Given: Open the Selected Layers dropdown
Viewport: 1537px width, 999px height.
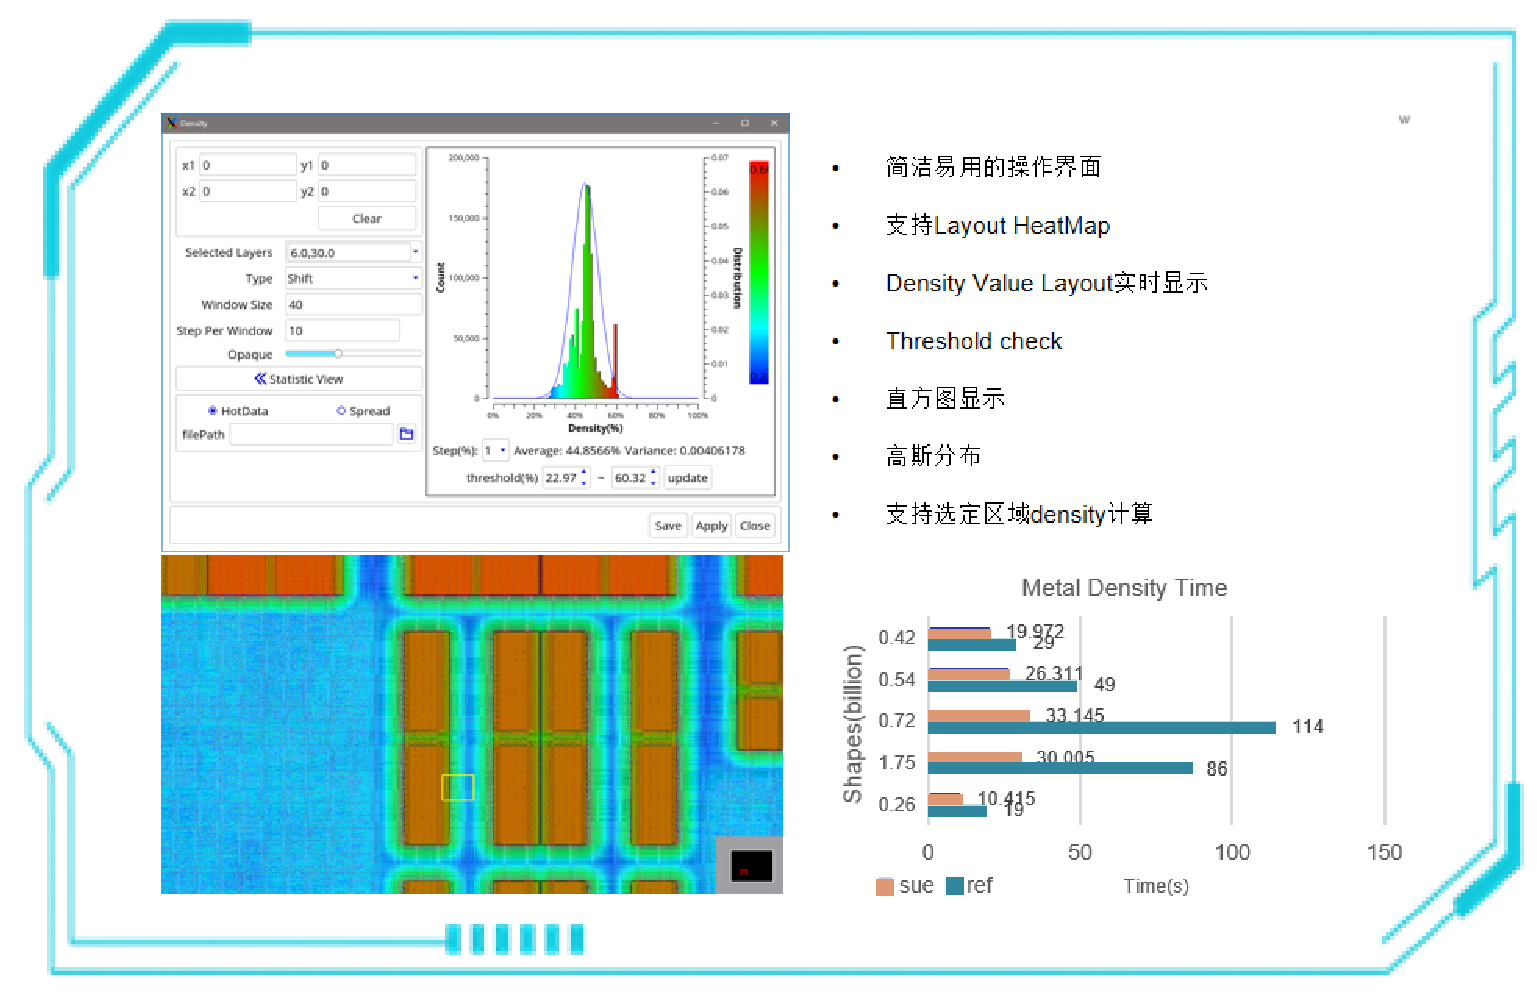Looking at the screenshot, I should (415, 252).
